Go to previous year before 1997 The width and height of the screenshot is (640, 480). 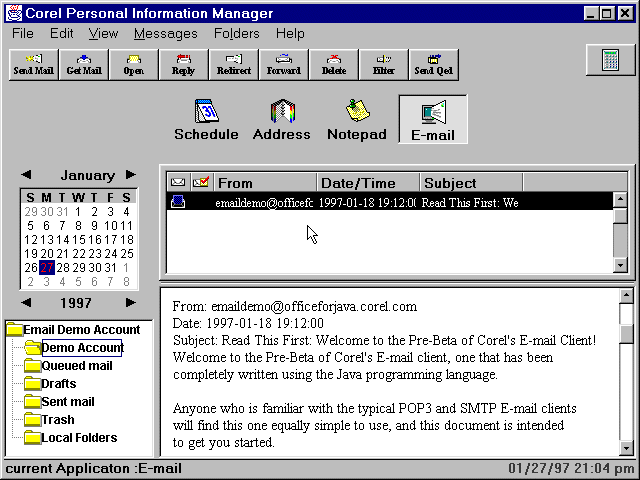pyautogui.click(x=26, y=302)
